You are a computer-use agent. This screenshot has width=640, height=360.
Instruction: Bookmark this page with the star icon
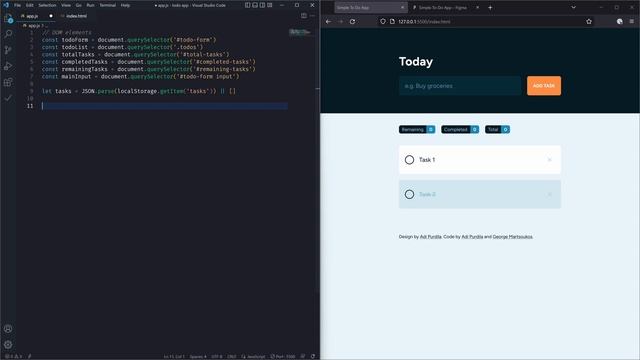(x=589, y=22)
